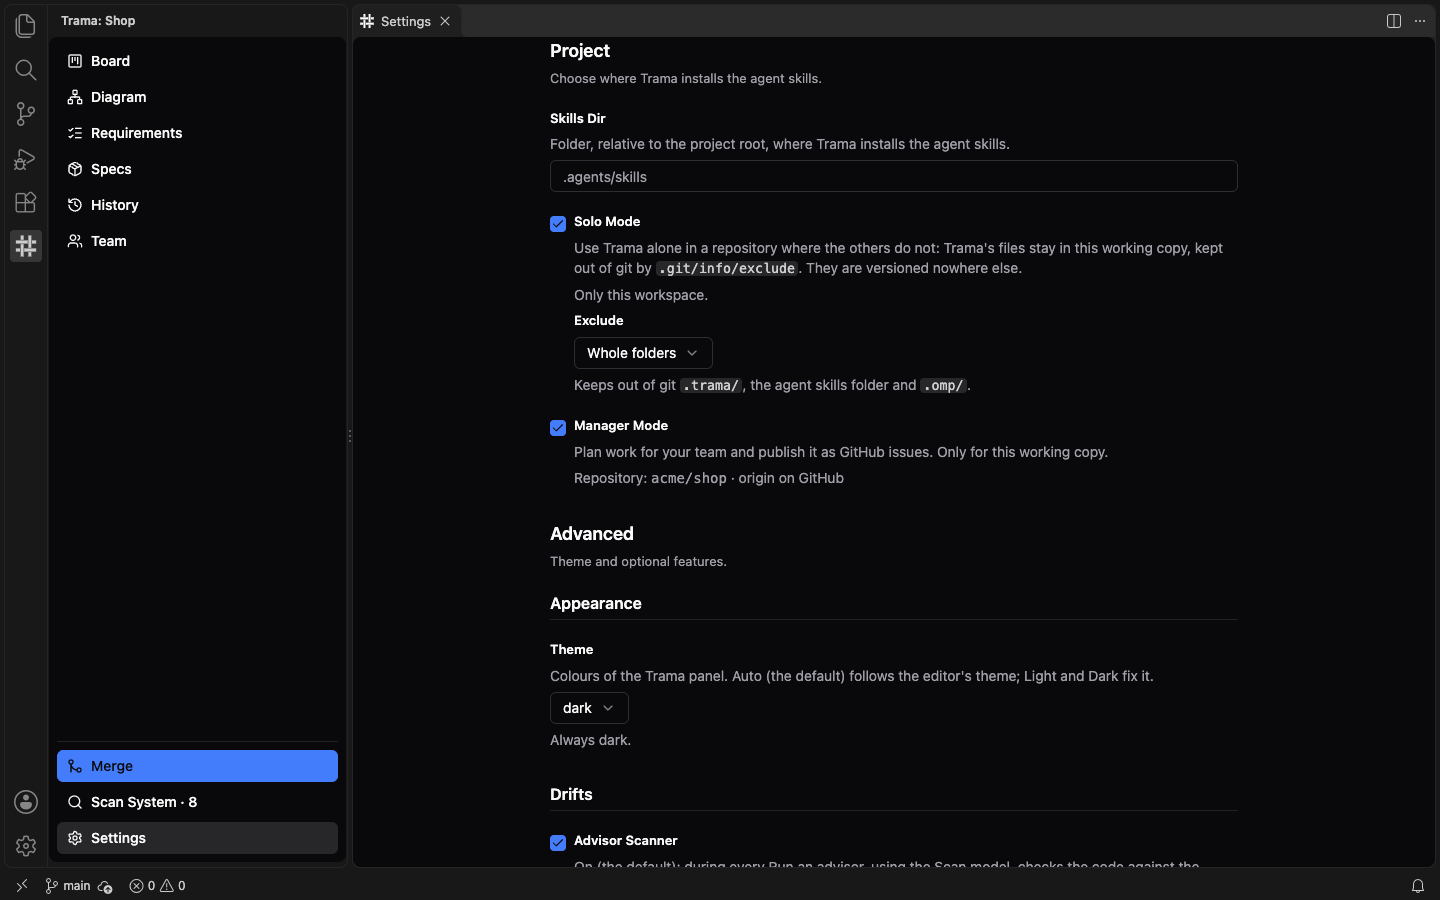Open Board in the Trama sidebar
Viewport: 1440px width, 900px height.
(197, 61)
